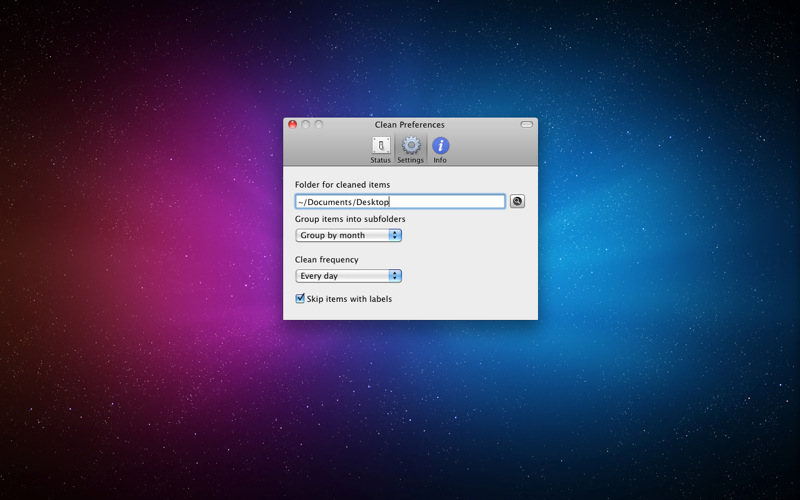Click the "Skip items with labels" text

click(349, 299)
